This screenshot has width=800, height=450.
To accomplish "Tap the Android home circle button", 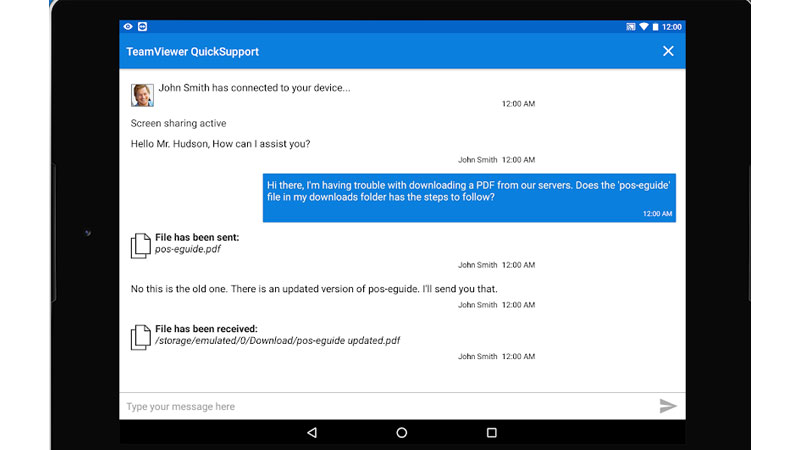I will point(402,433).
